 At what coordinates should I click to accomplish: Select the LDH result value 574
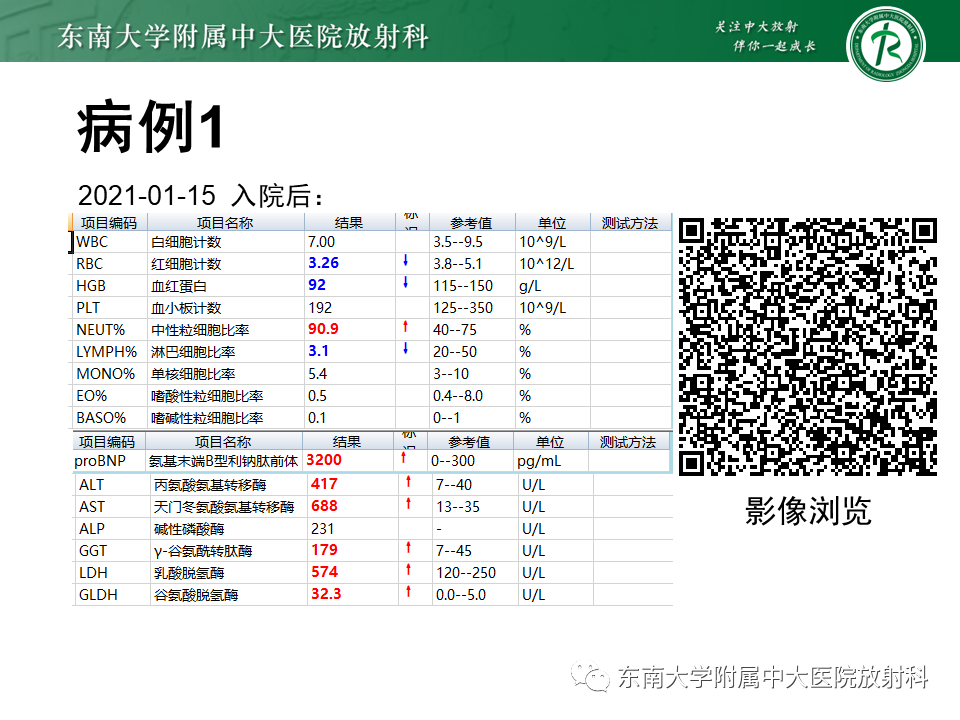pos(324,572)
